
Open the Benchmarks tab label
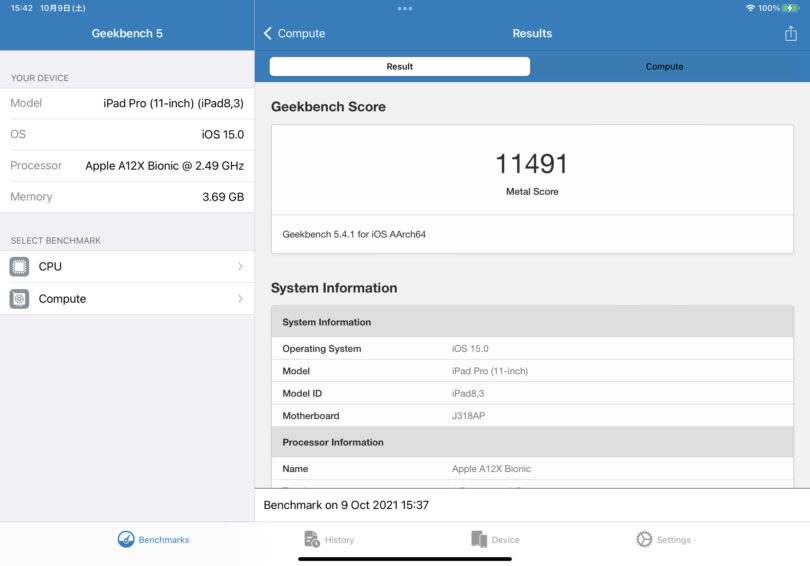(x=164, y=540)
